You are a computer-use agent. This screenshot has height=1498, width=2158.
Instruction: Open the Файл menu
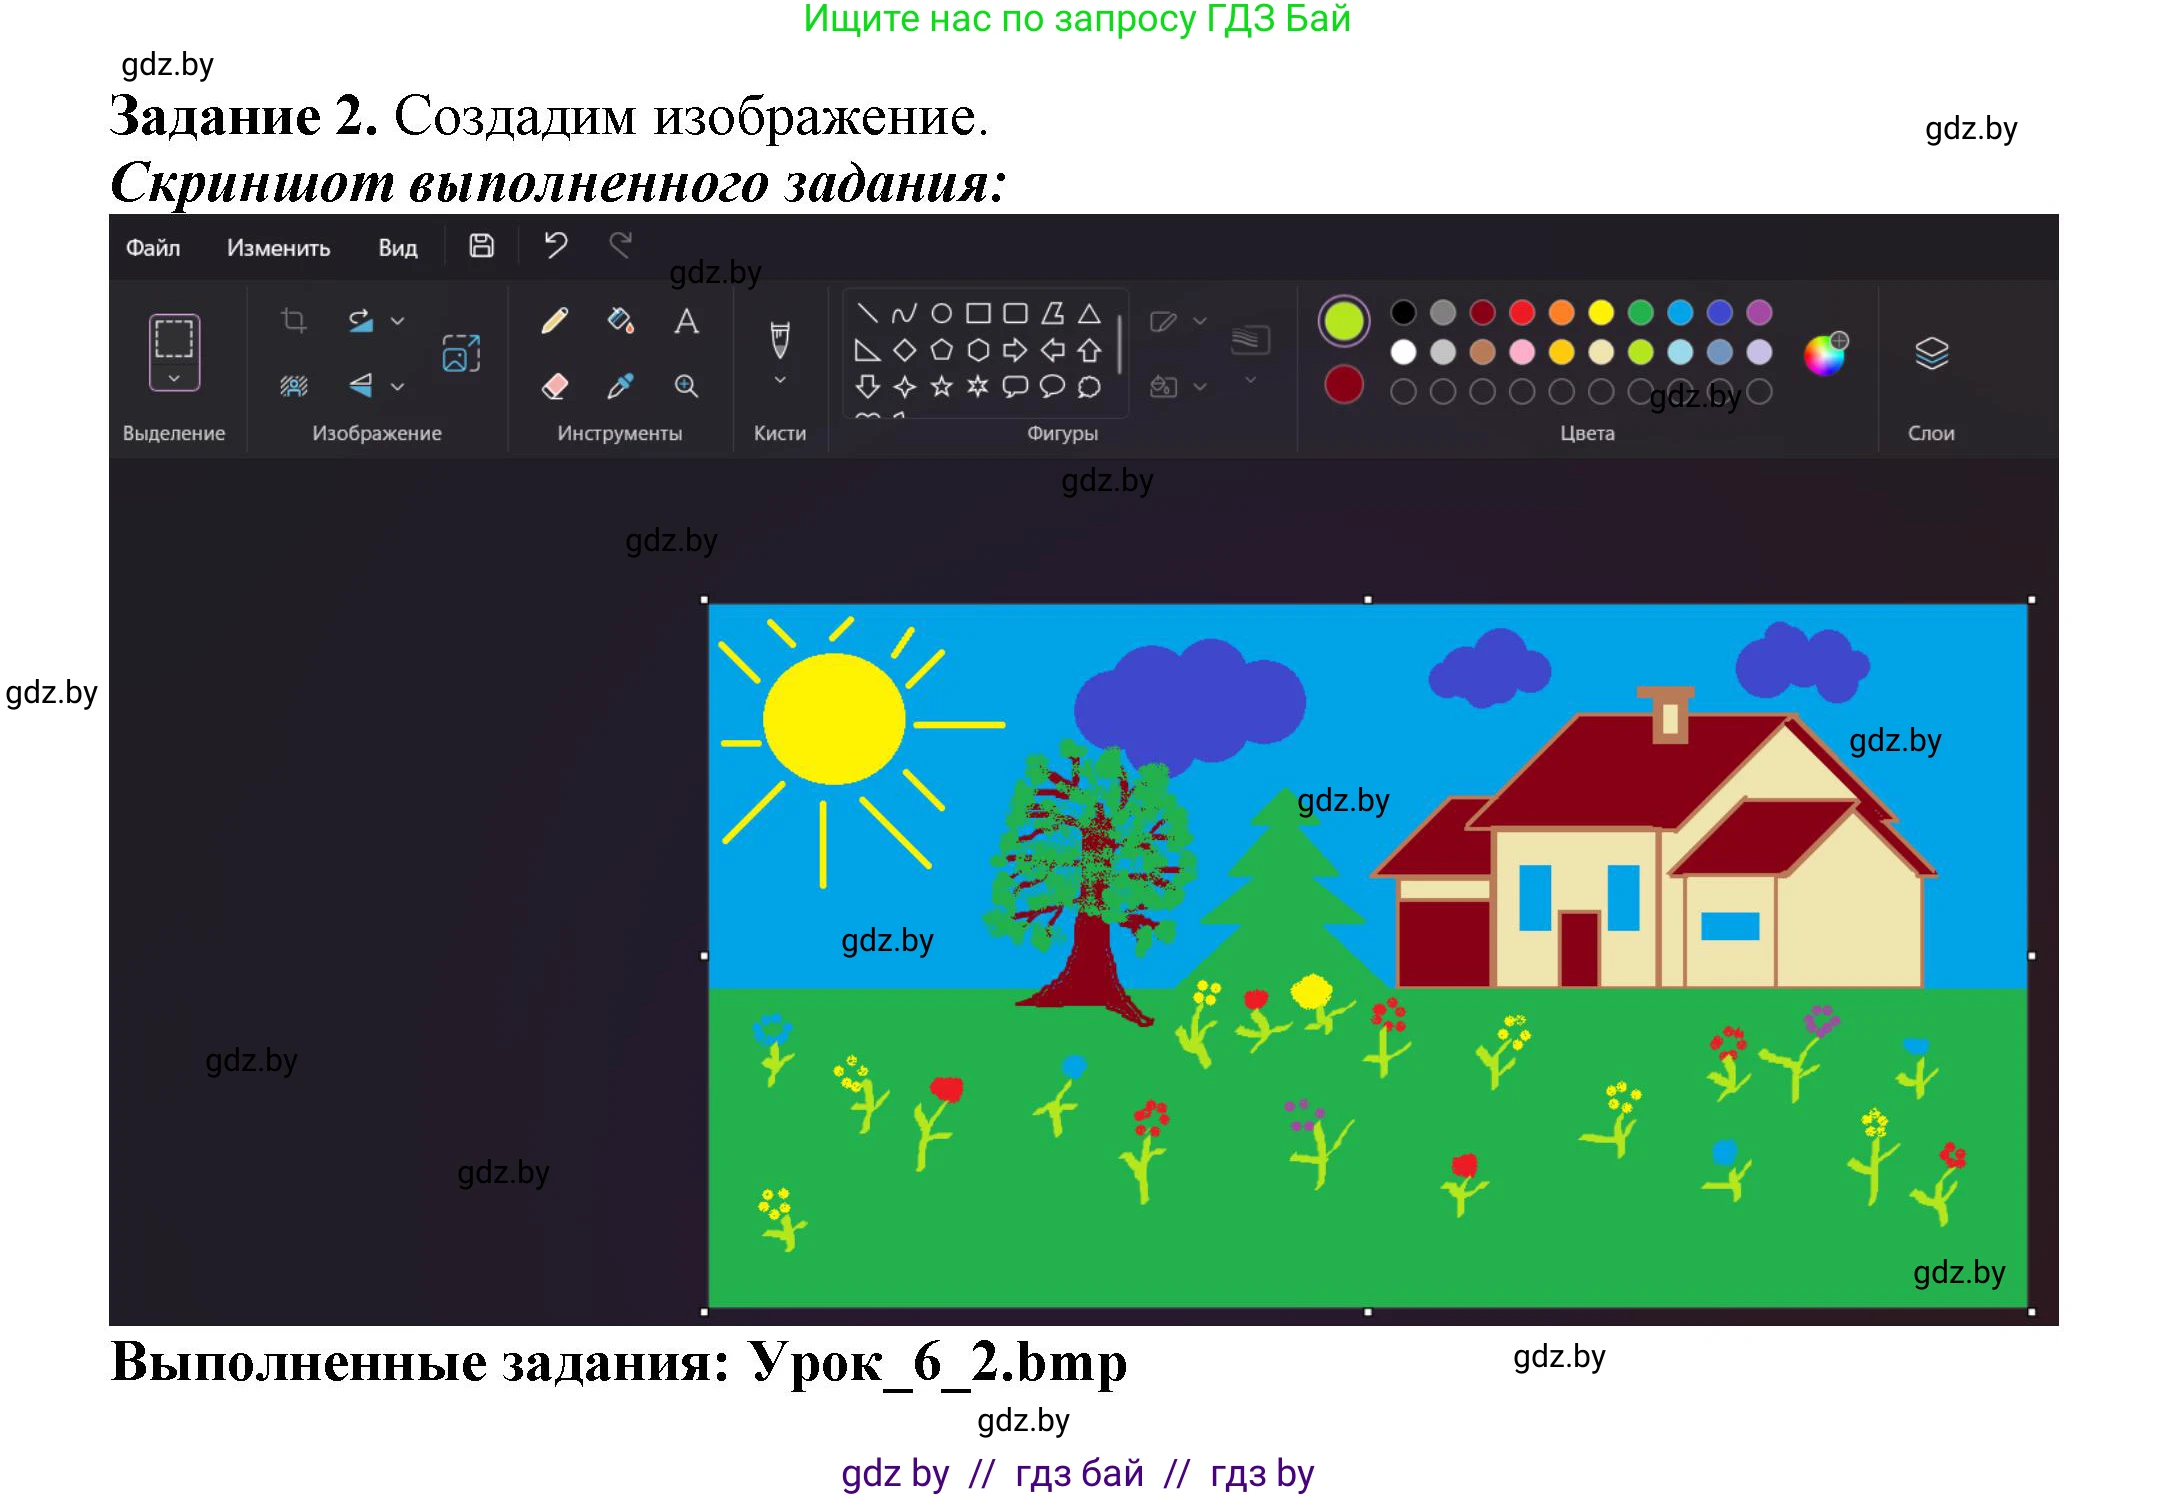click(153, 248)
